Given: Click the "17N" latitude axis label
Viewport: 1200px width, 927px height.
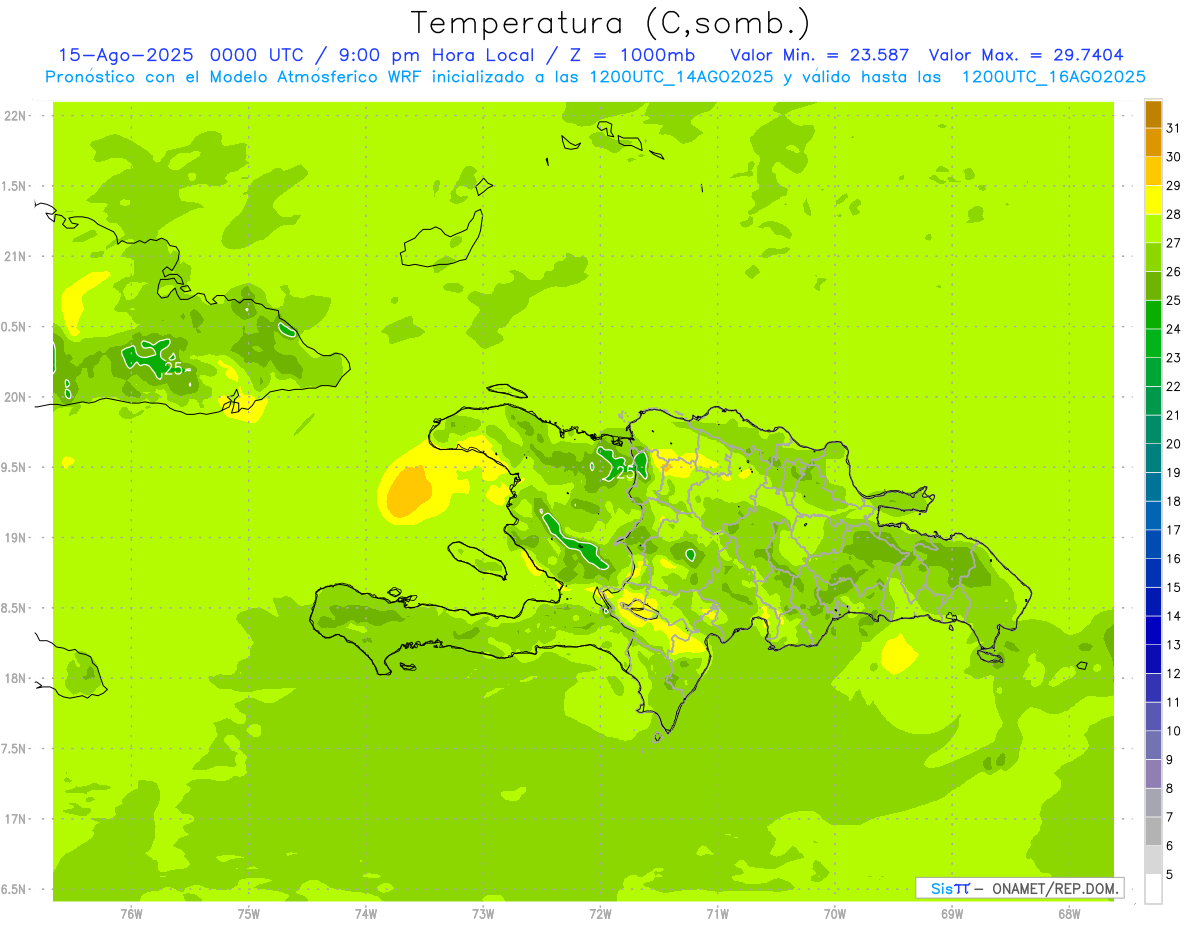Looking at the screenshot, I should [x=16, y=819].
